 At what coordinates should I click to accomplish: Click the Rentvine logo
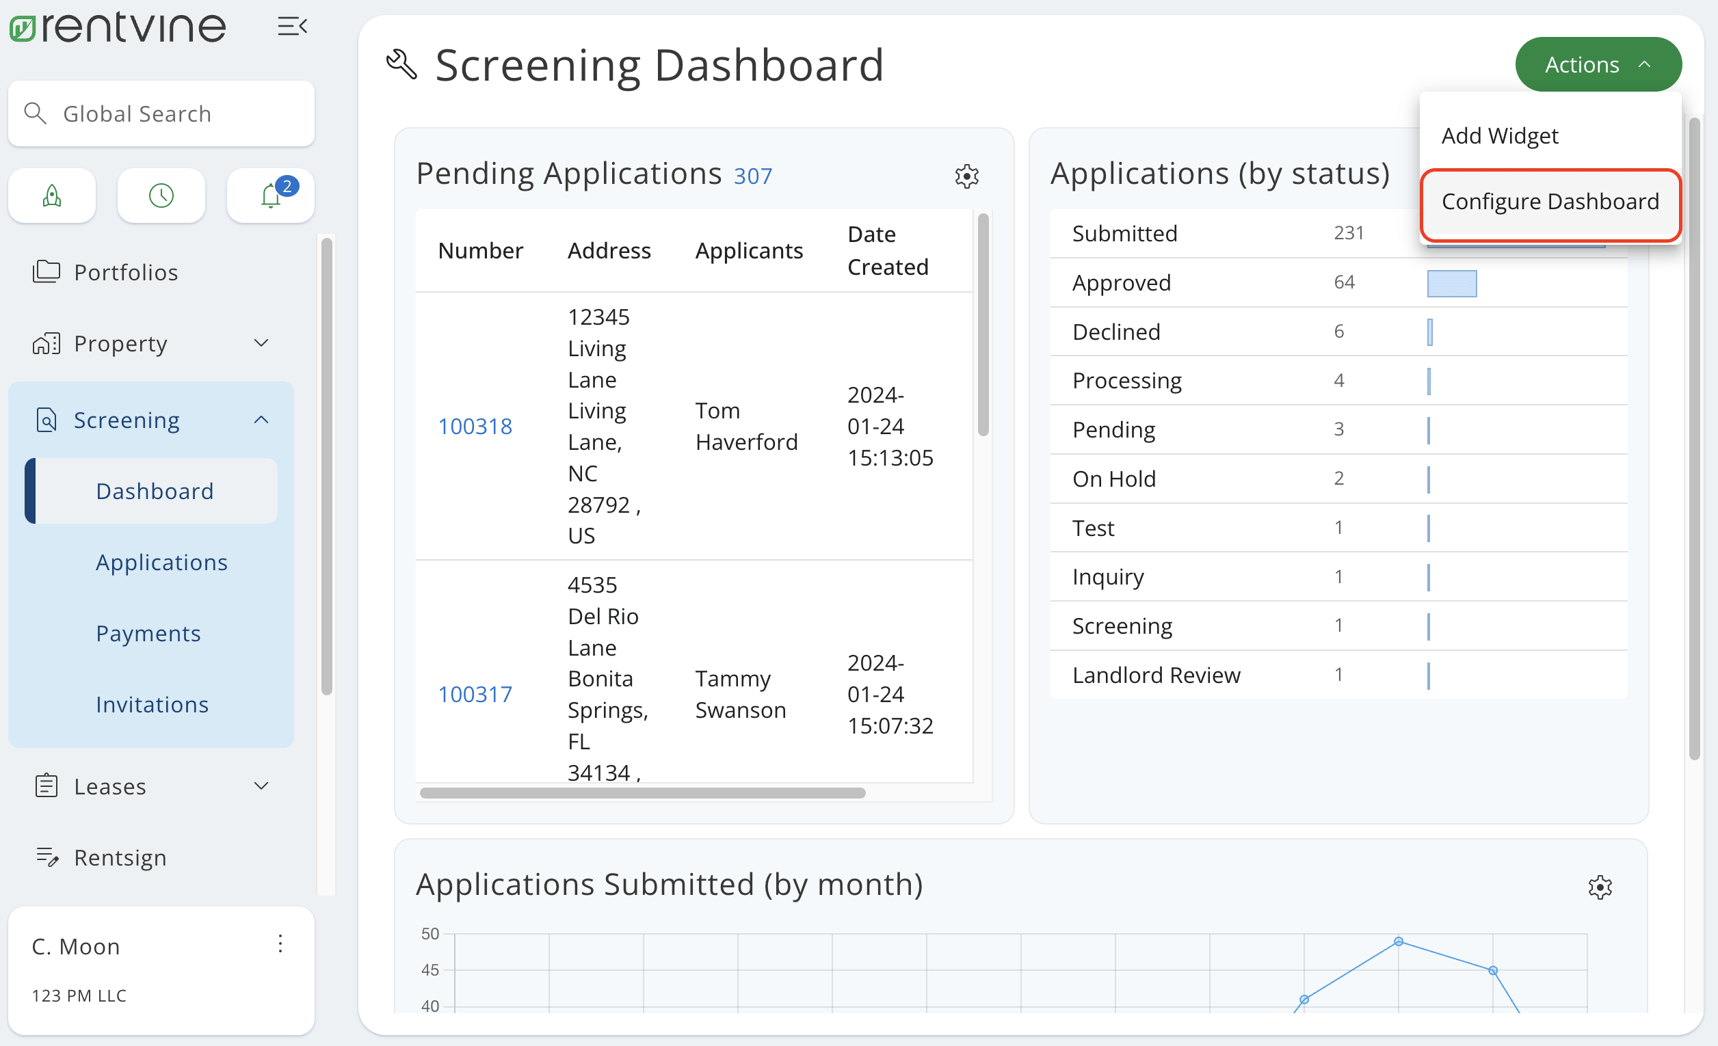[117, 27]
